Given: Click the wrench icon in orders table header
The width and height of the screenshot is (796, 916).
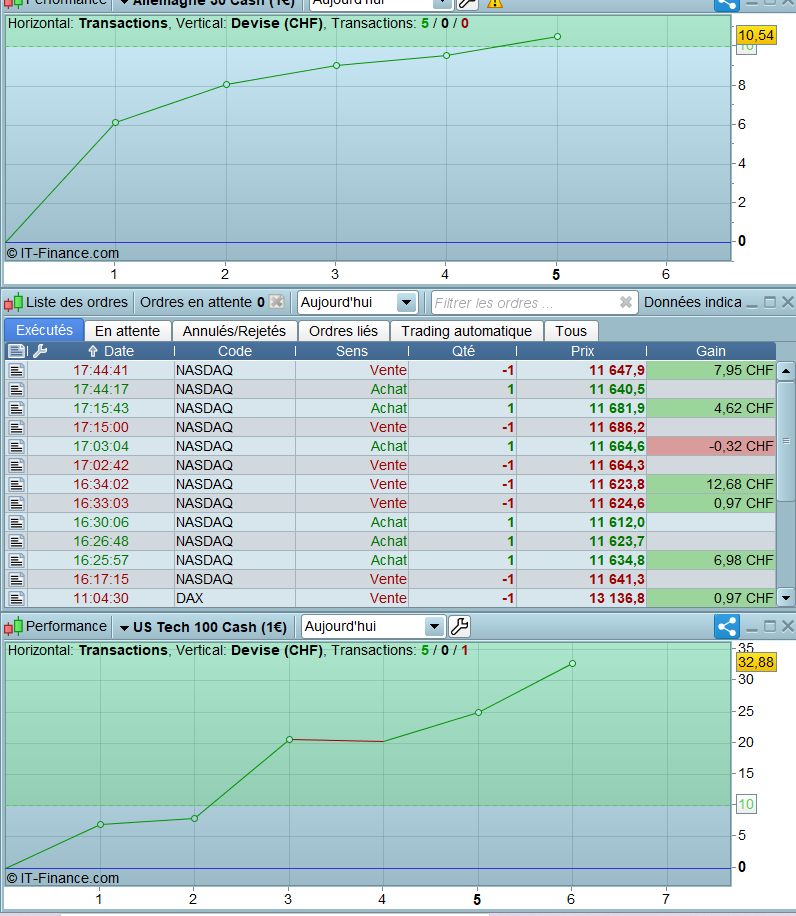Looking at the screenshot, I should (40, 351).
